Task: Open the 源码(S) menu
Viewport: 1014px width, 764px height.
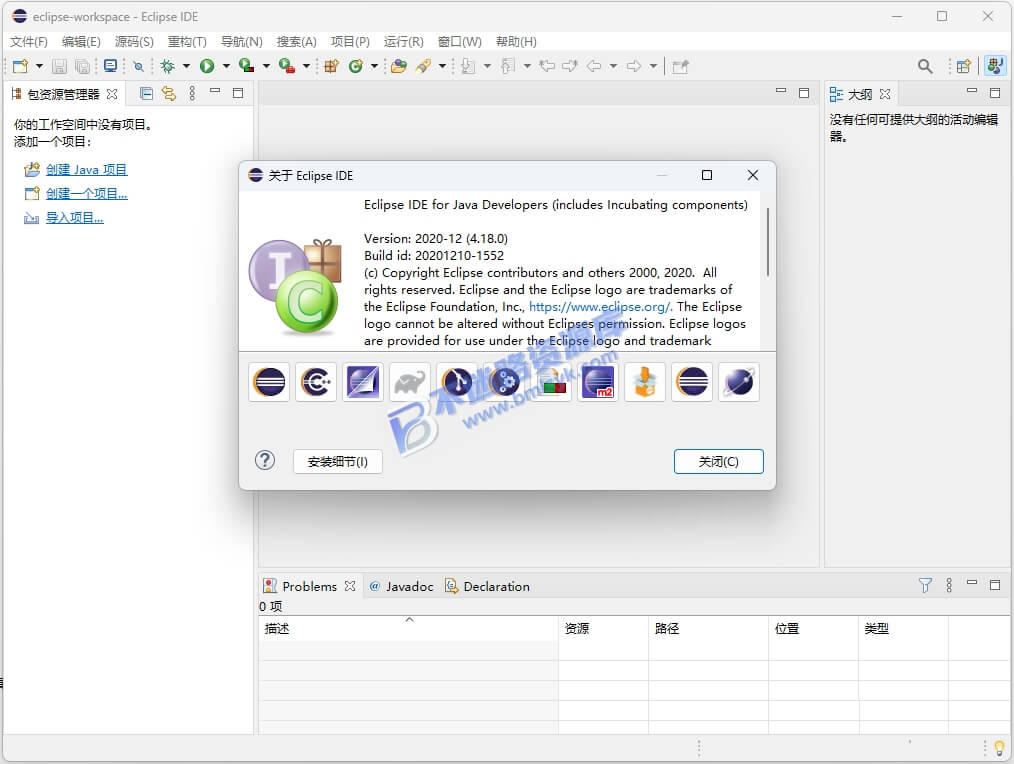Action: pyautogui.click(x=134, y=41)
